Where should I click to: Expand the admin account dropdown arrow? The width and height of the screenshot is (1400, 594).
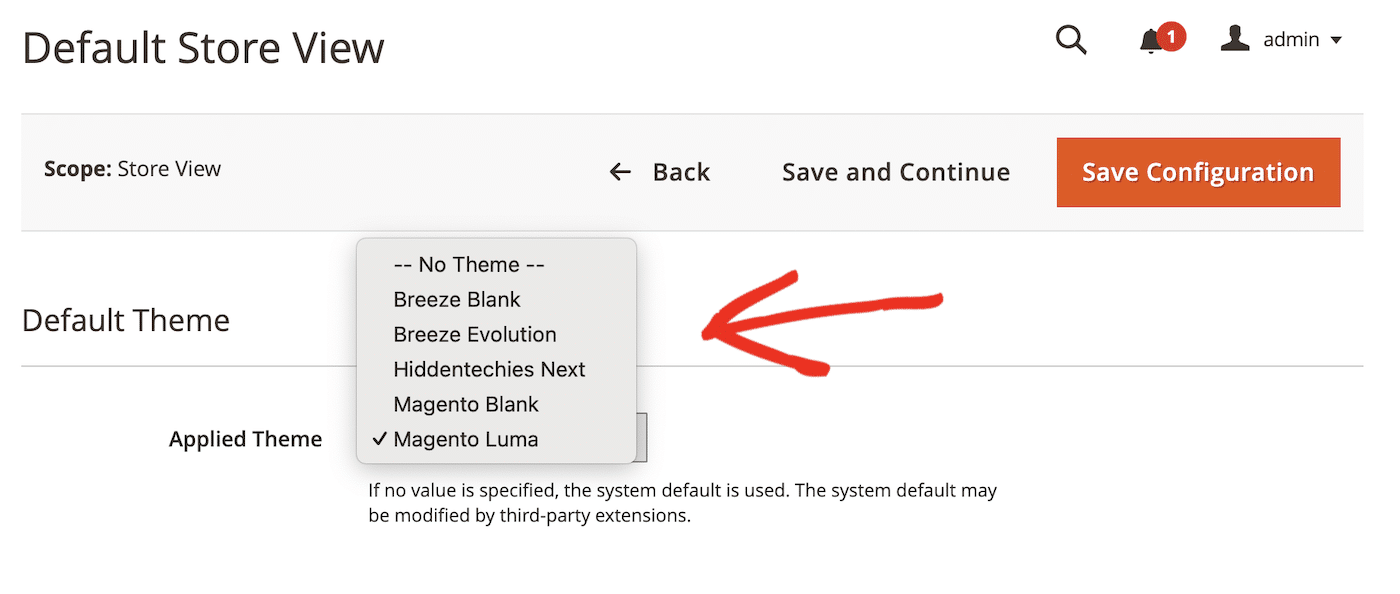(x=1336, y=41)
